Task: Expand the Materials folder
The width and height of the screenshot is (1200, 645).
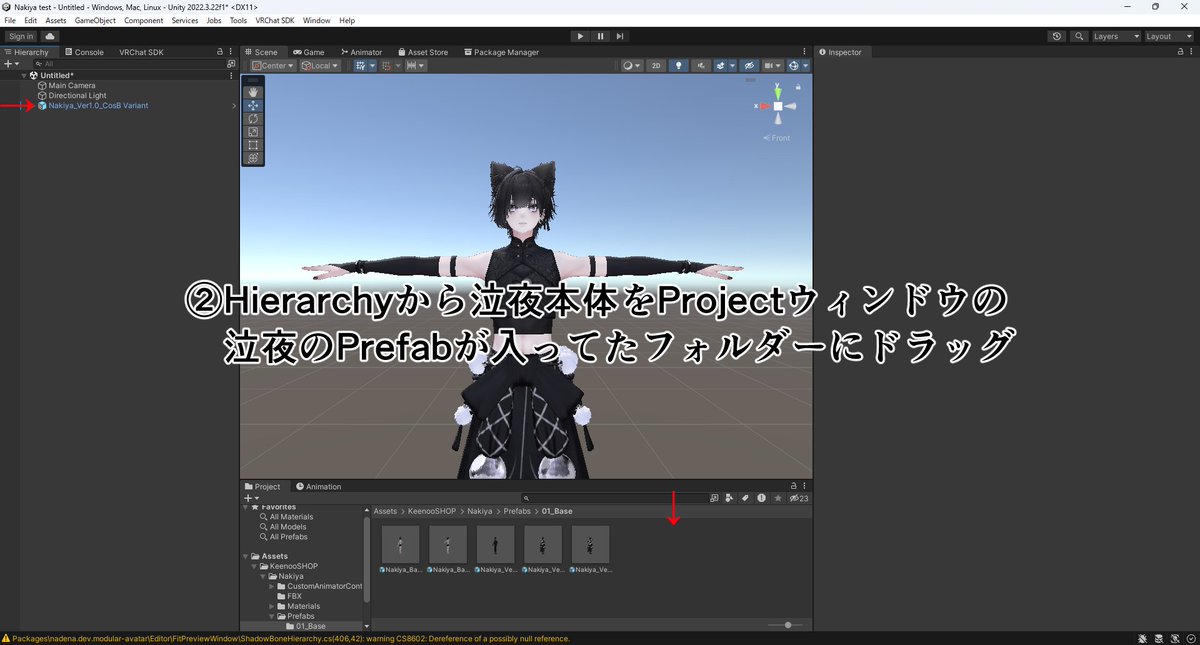Action: (x=271, y=606)
